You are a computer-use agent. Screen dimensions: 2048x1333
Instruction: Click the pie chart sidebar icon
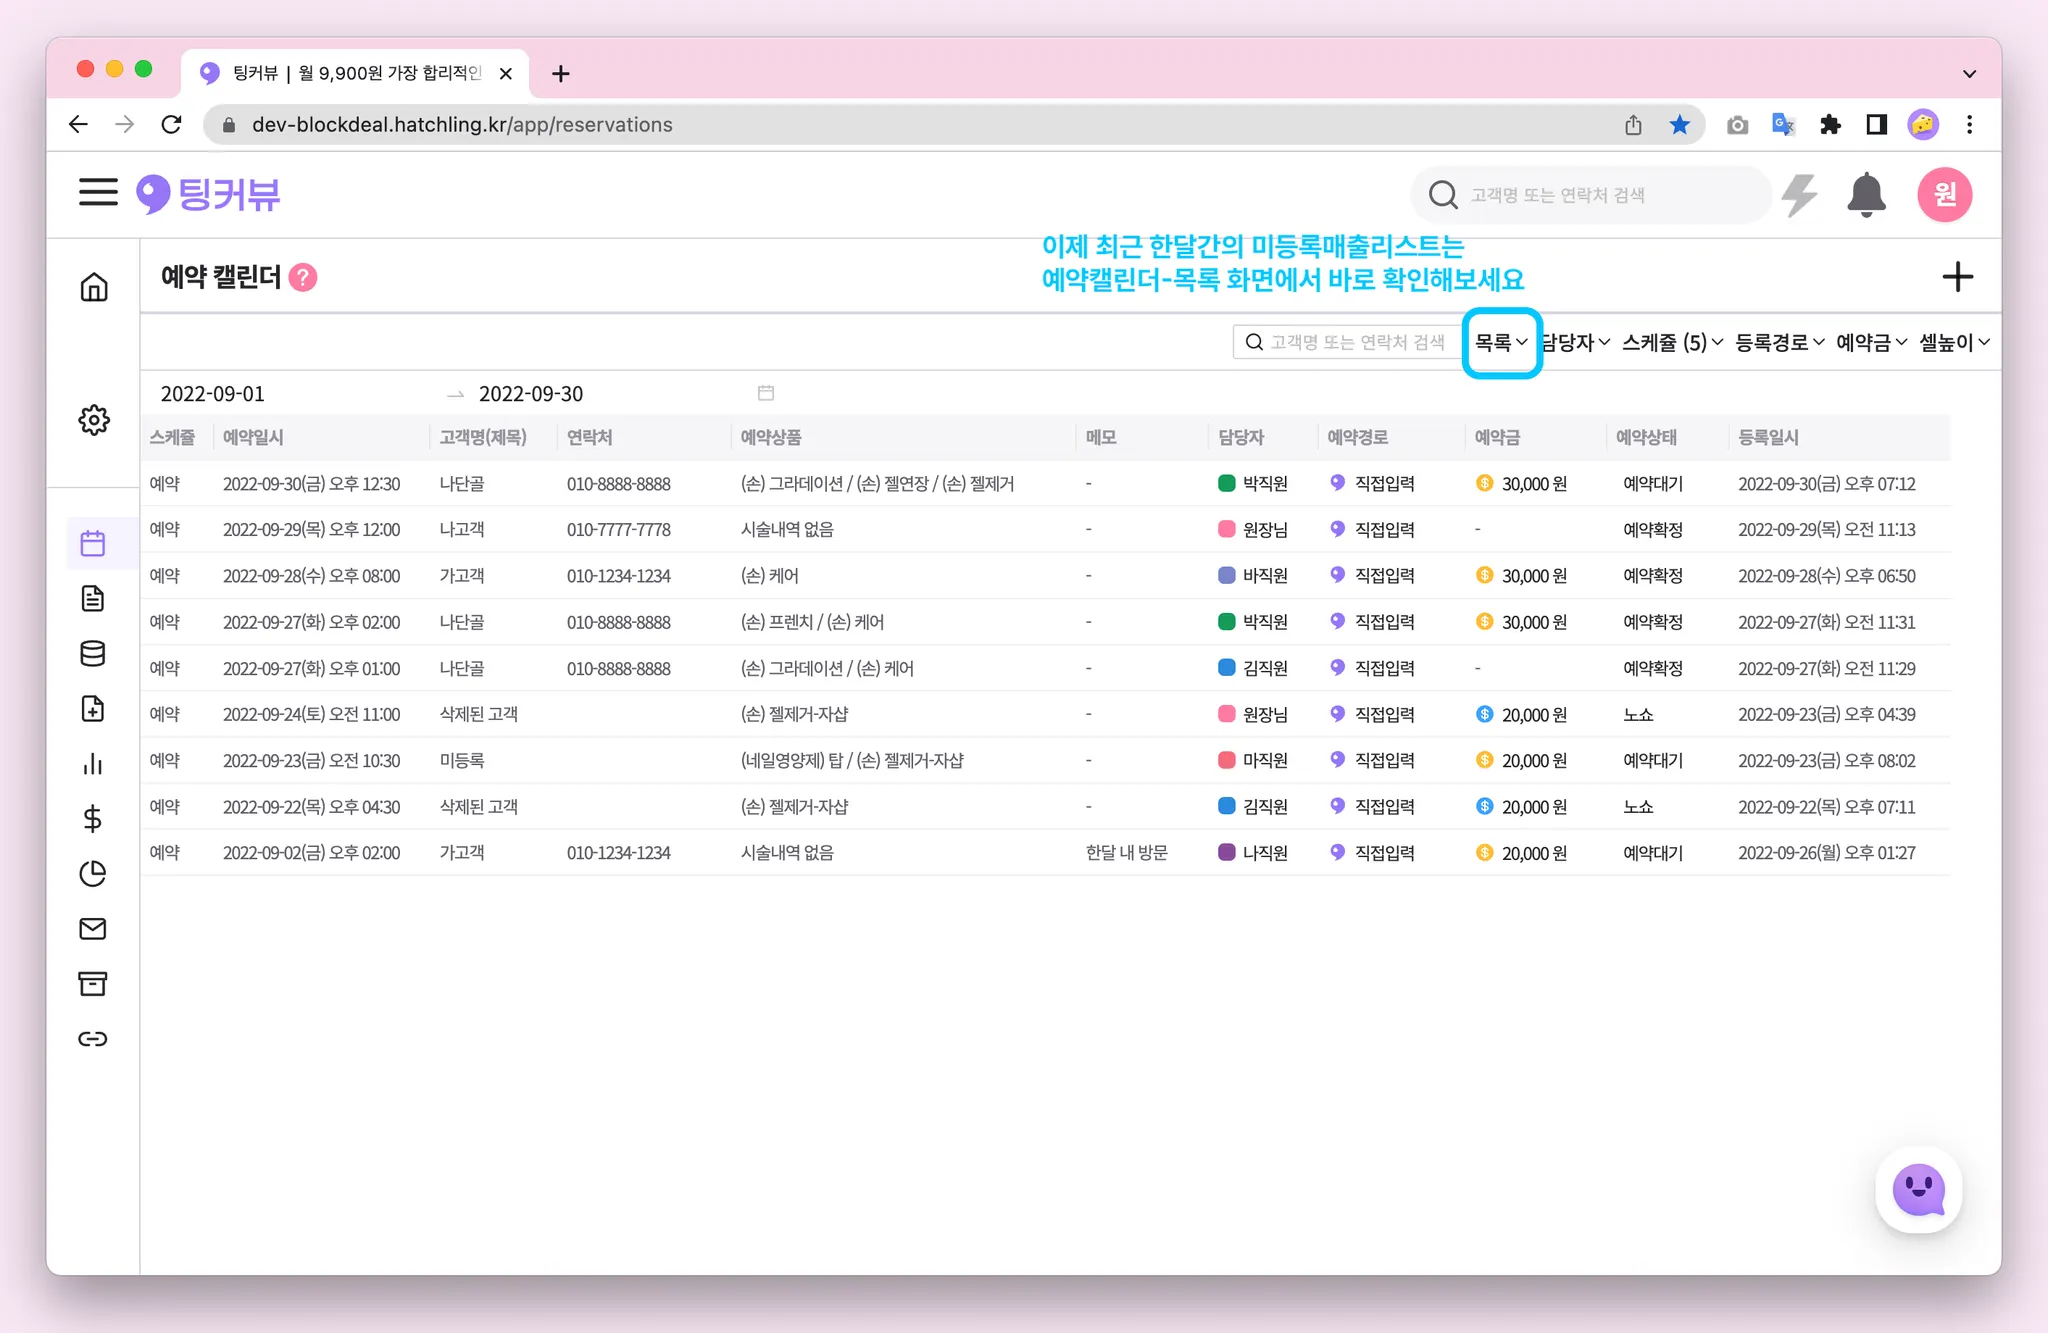point(93,874)
